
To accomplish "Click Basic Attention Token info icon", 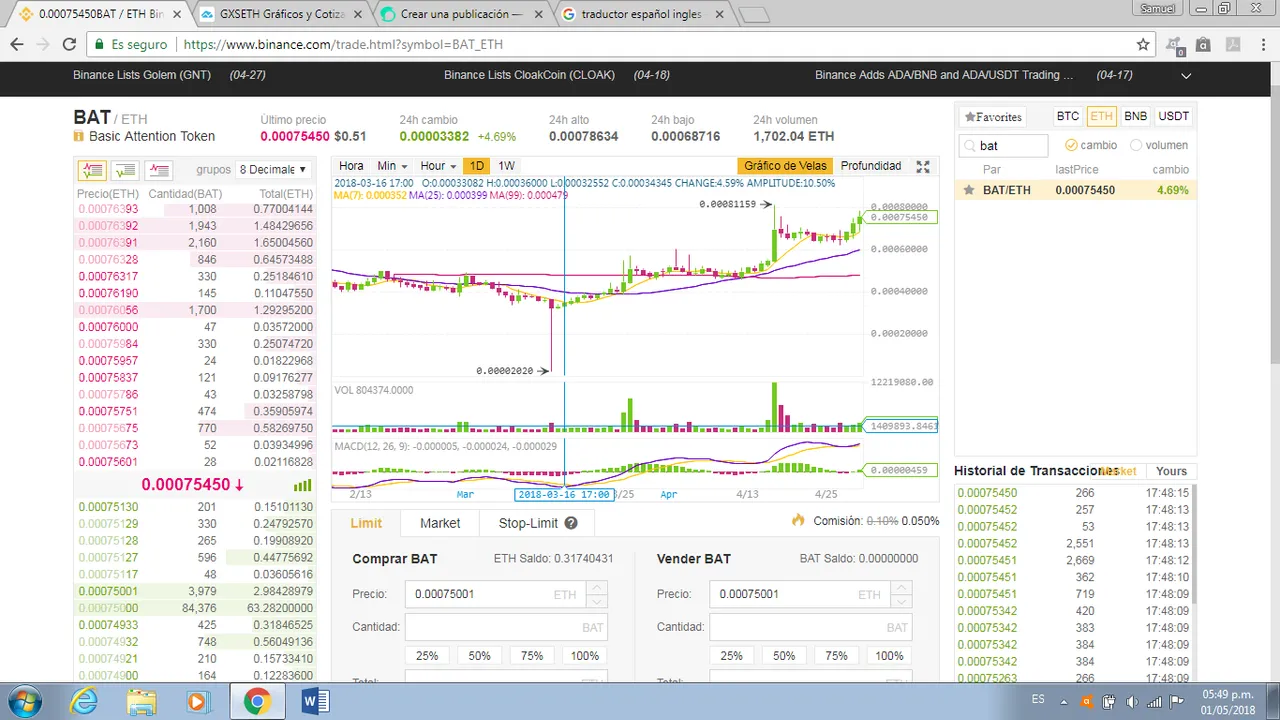I will click(x=78, y=136).
